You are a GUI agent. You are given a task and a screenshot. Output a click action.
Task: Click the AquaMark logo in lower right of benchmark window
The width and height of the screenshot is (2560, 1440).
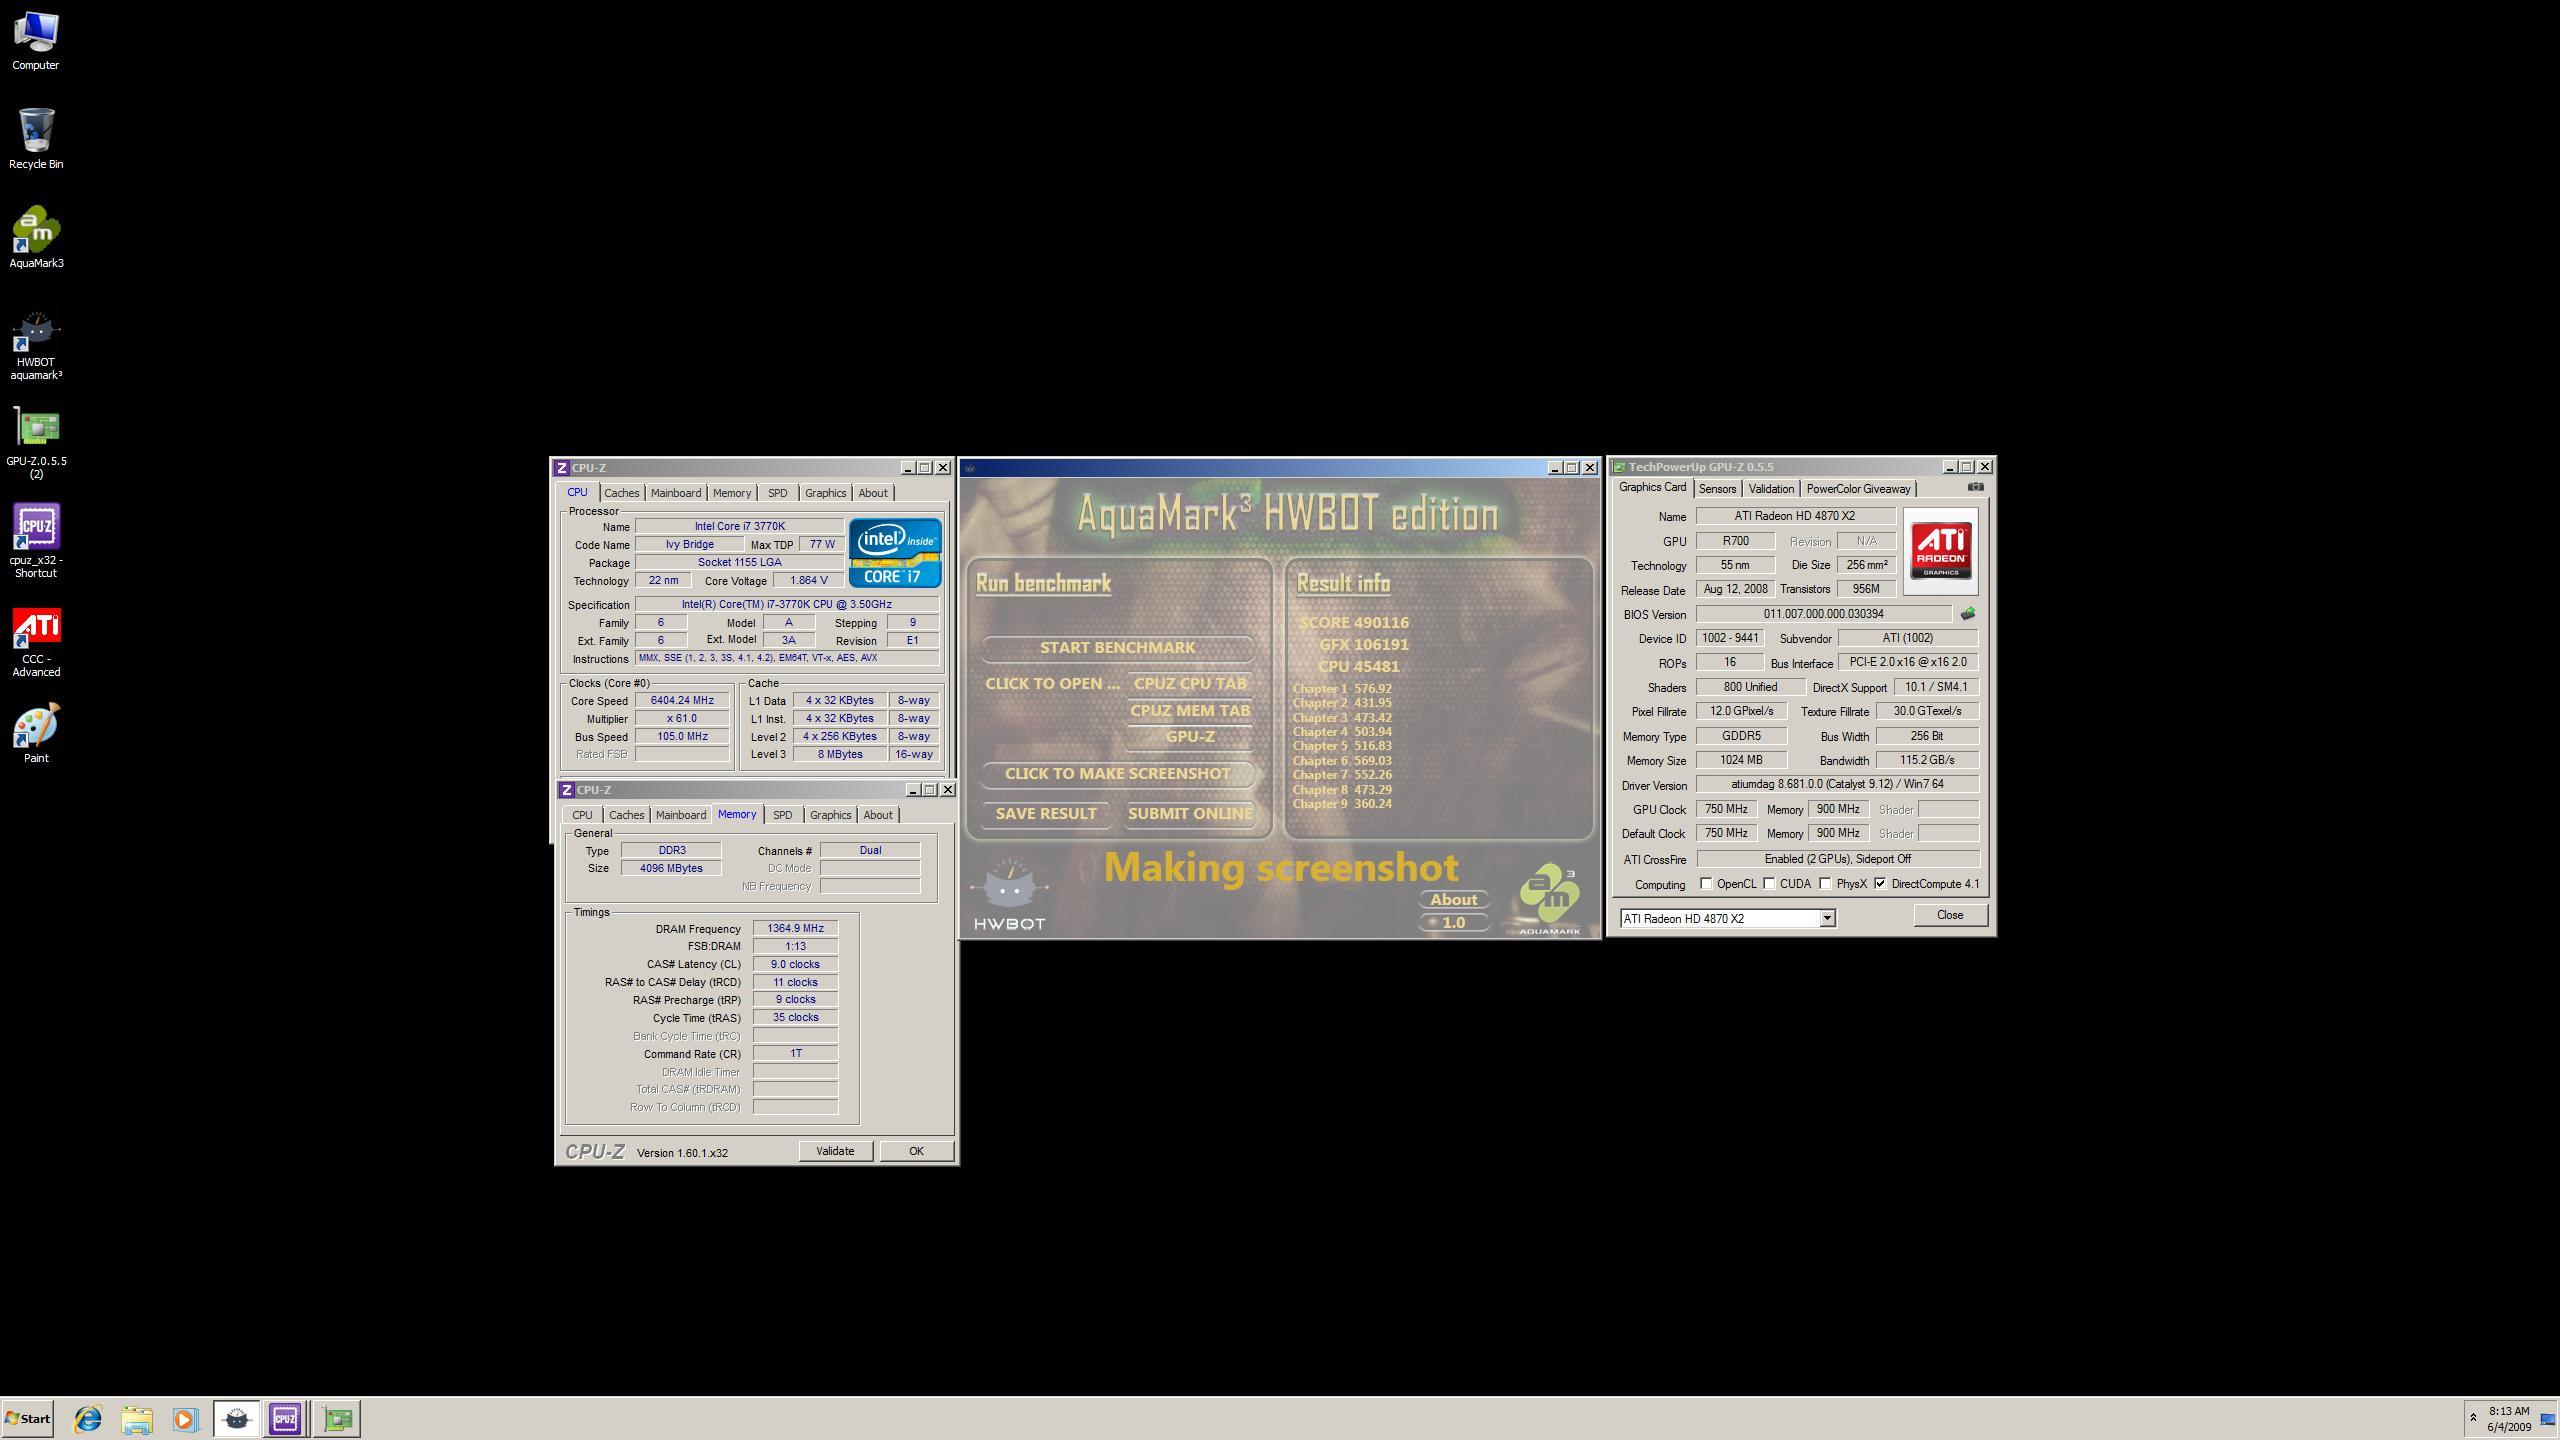pos(1549,899)
